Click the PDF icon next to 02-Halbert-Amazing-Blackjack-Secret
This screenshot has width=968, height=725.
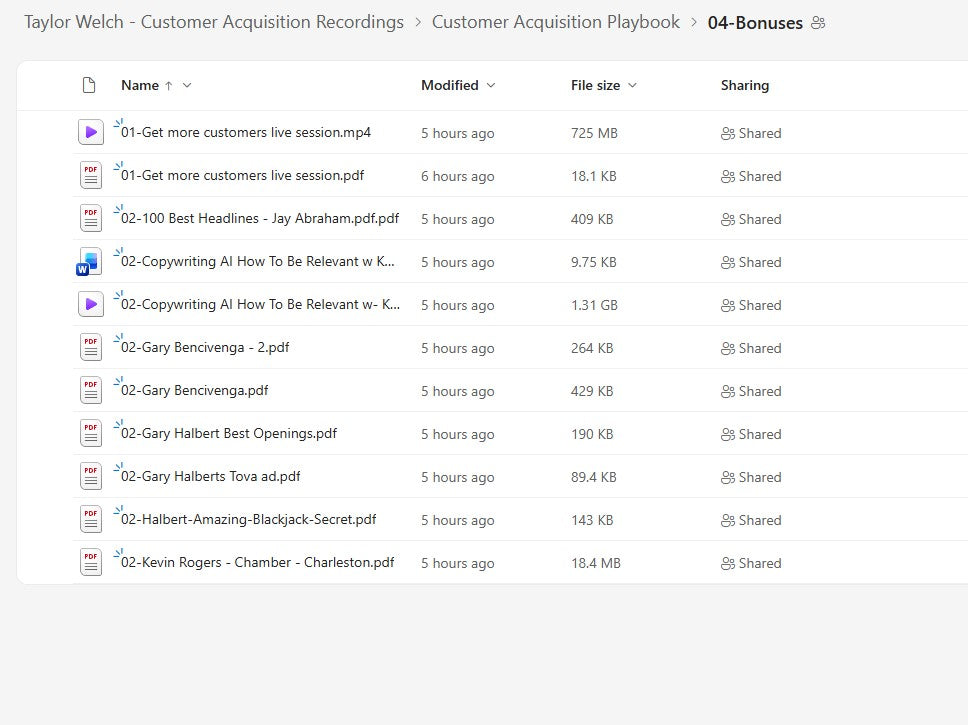pyautogui.click(x=90, y=519)
